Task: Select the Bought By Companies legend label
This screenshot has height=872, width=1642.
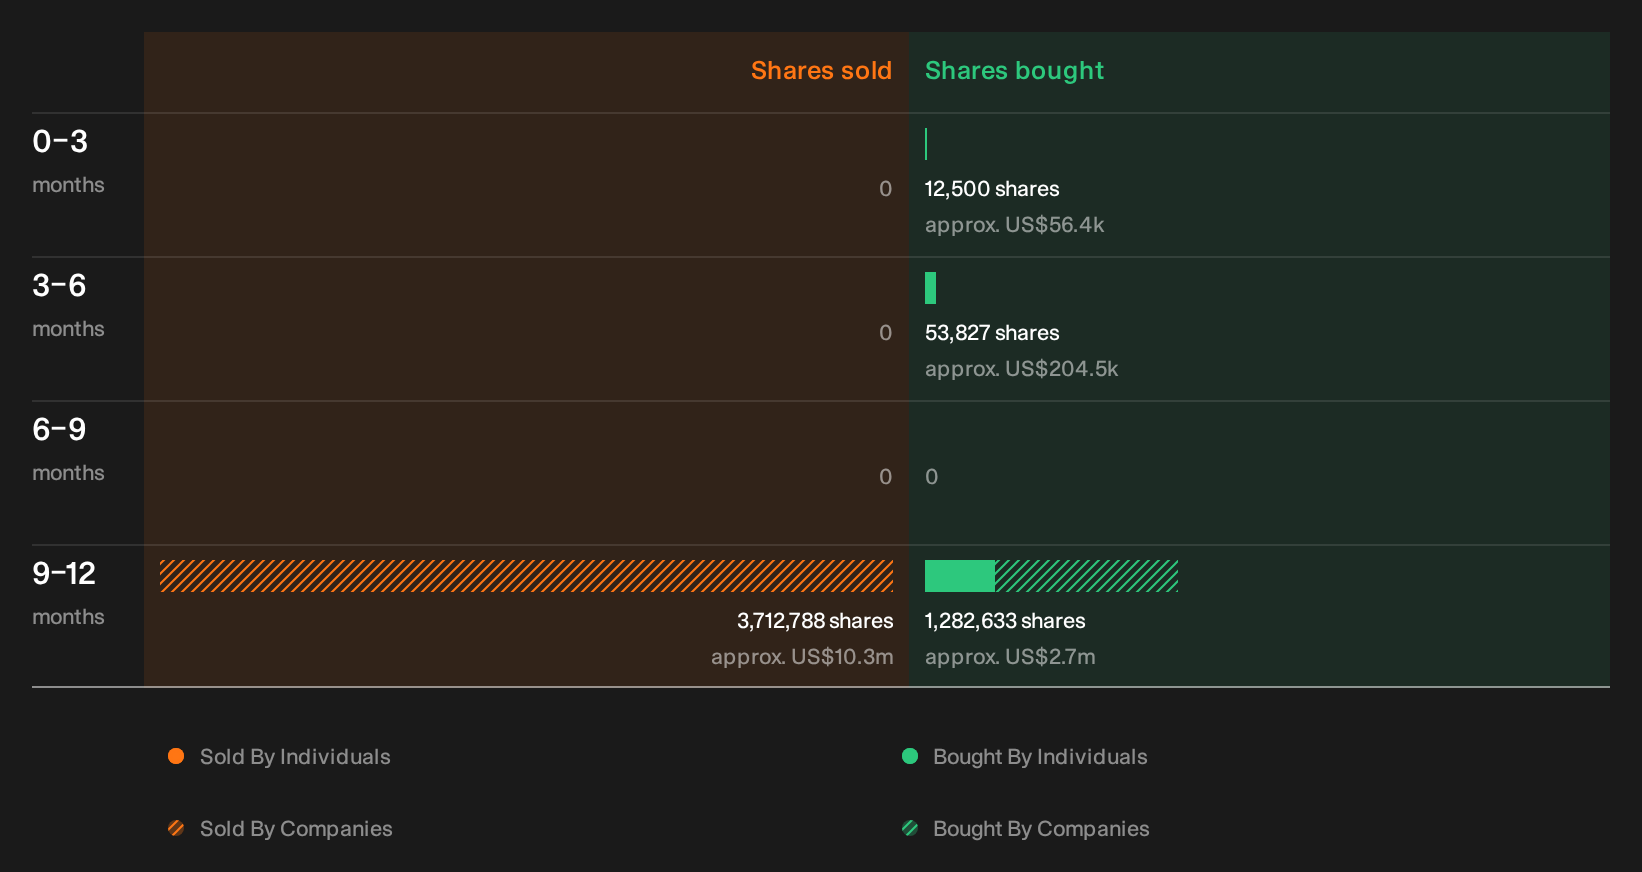Action: click(x=1041, y=829)
